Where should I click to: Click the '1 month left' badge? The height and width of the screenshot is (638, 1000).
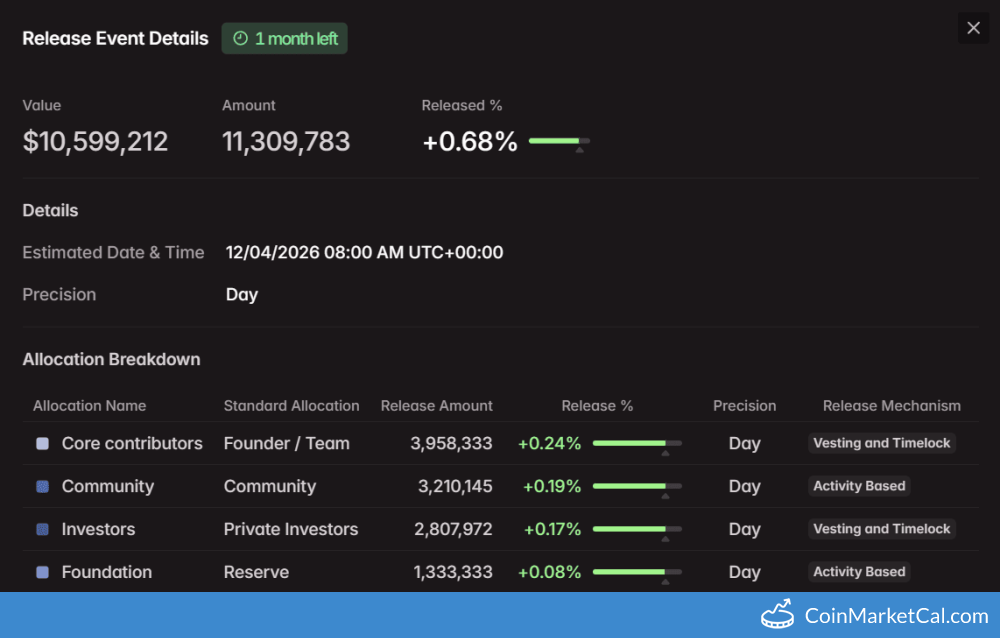coord(285,39)
